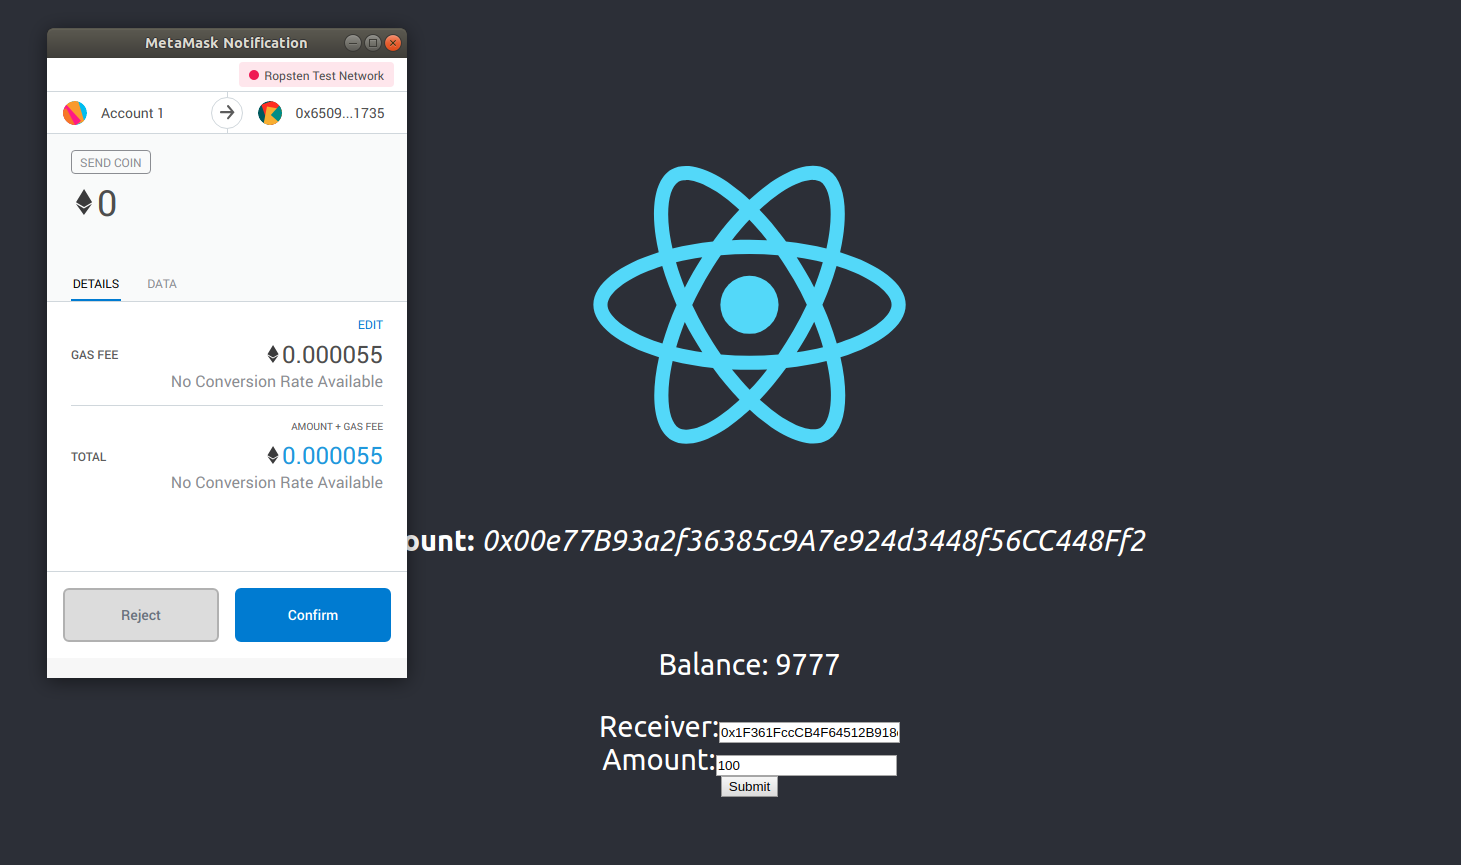
Task: Click the 0 transaction amount value
Action: pos(107,204)
